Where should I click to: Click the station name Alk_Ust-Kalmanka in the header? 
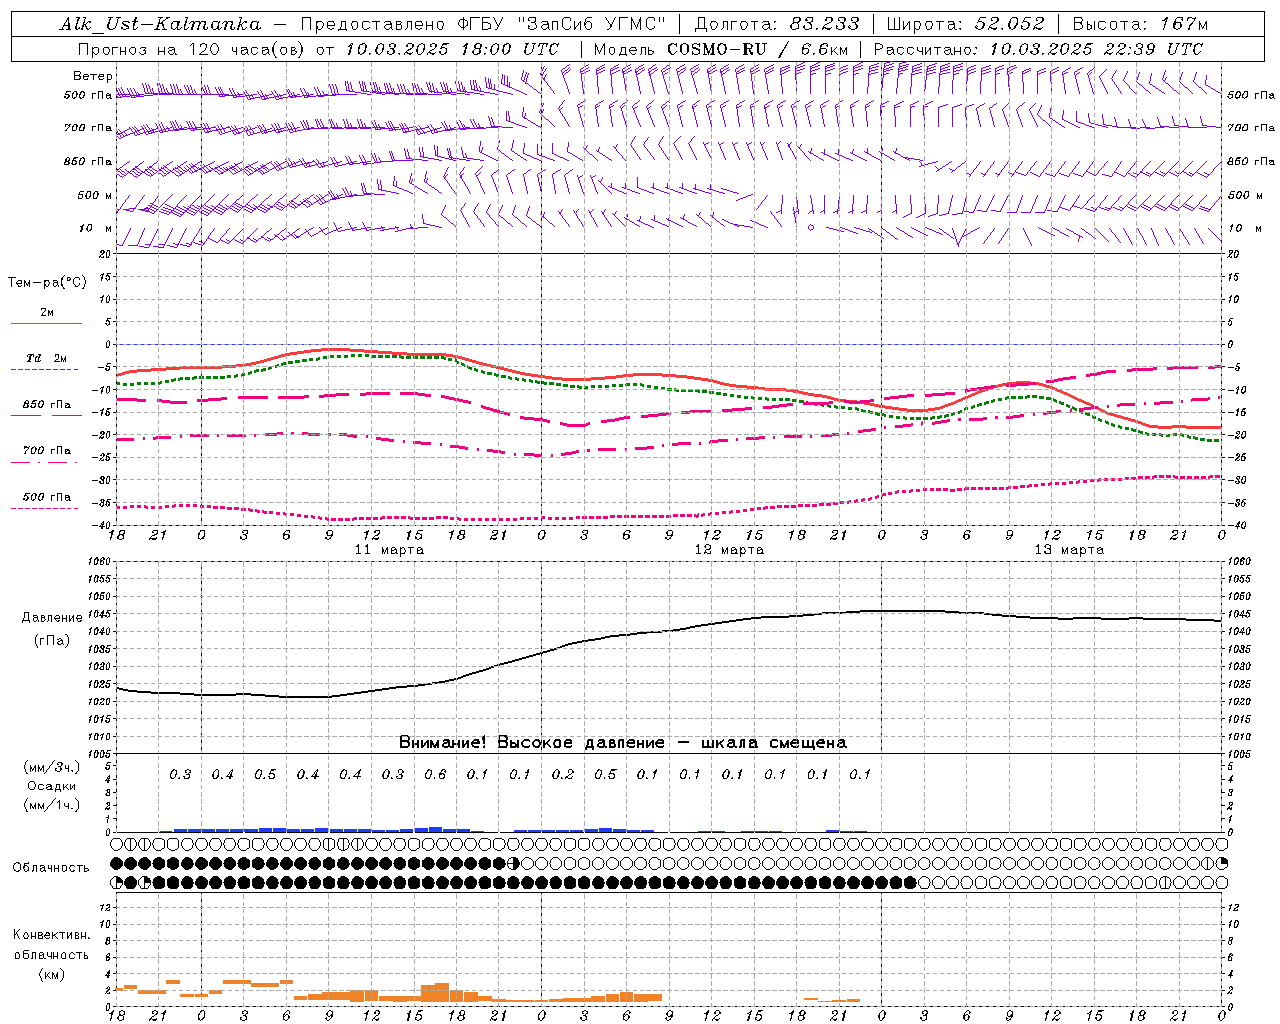coord(161,24)
